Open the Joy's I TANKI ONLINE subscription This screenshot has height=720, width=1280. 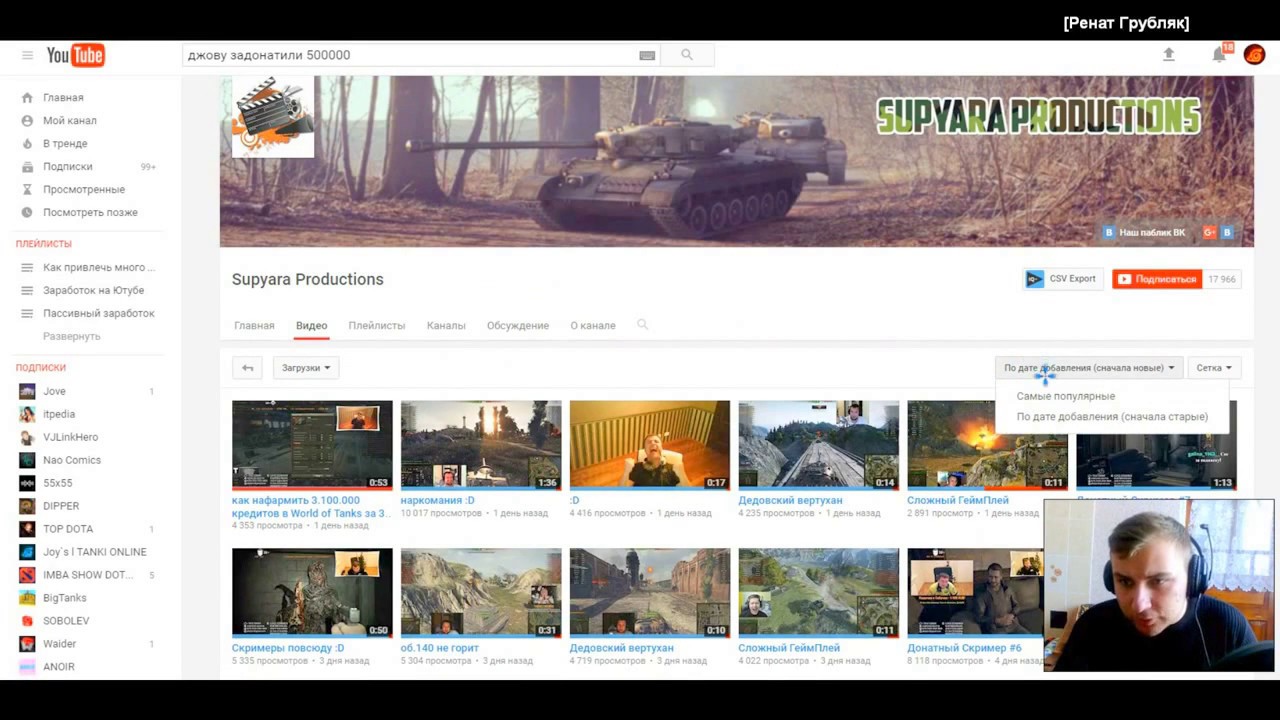point(95,552)
